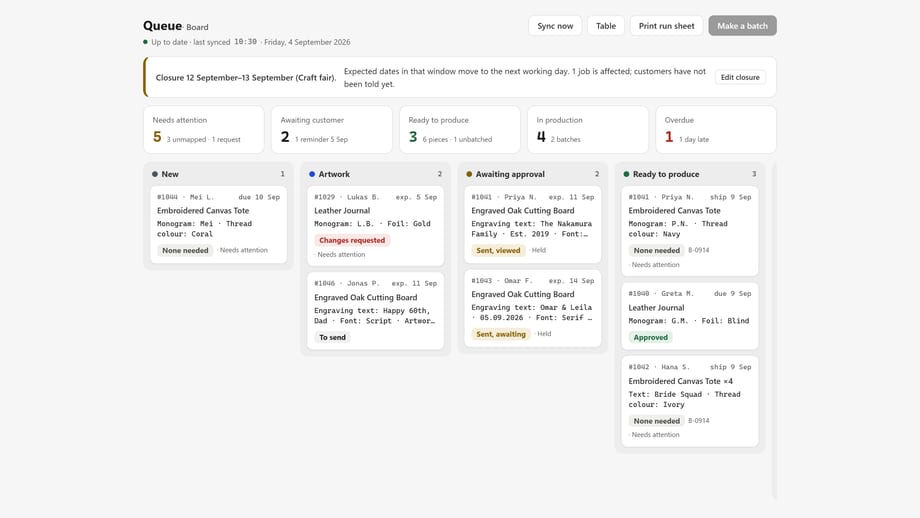Open Lukas B. Leather Journal card
This screenshot has height=518, width=920.
(376, 226)
